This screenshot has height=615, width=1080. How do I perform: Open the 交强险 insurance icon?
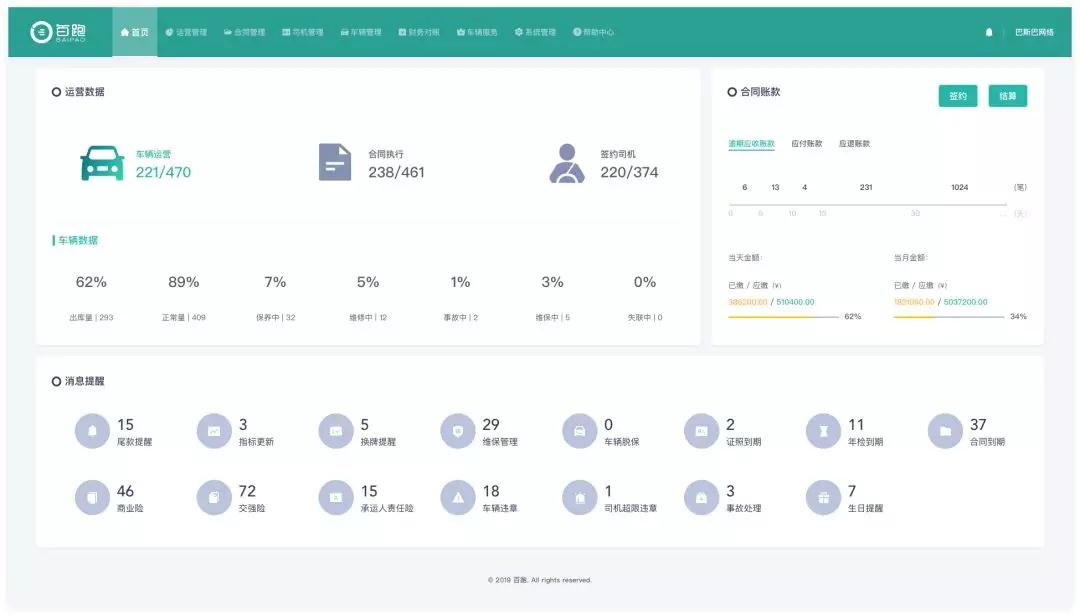[x=214, y=497]
